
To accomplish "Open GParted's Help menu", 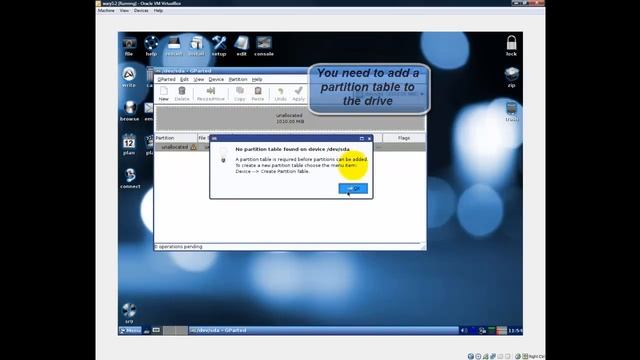I will 257,79.
